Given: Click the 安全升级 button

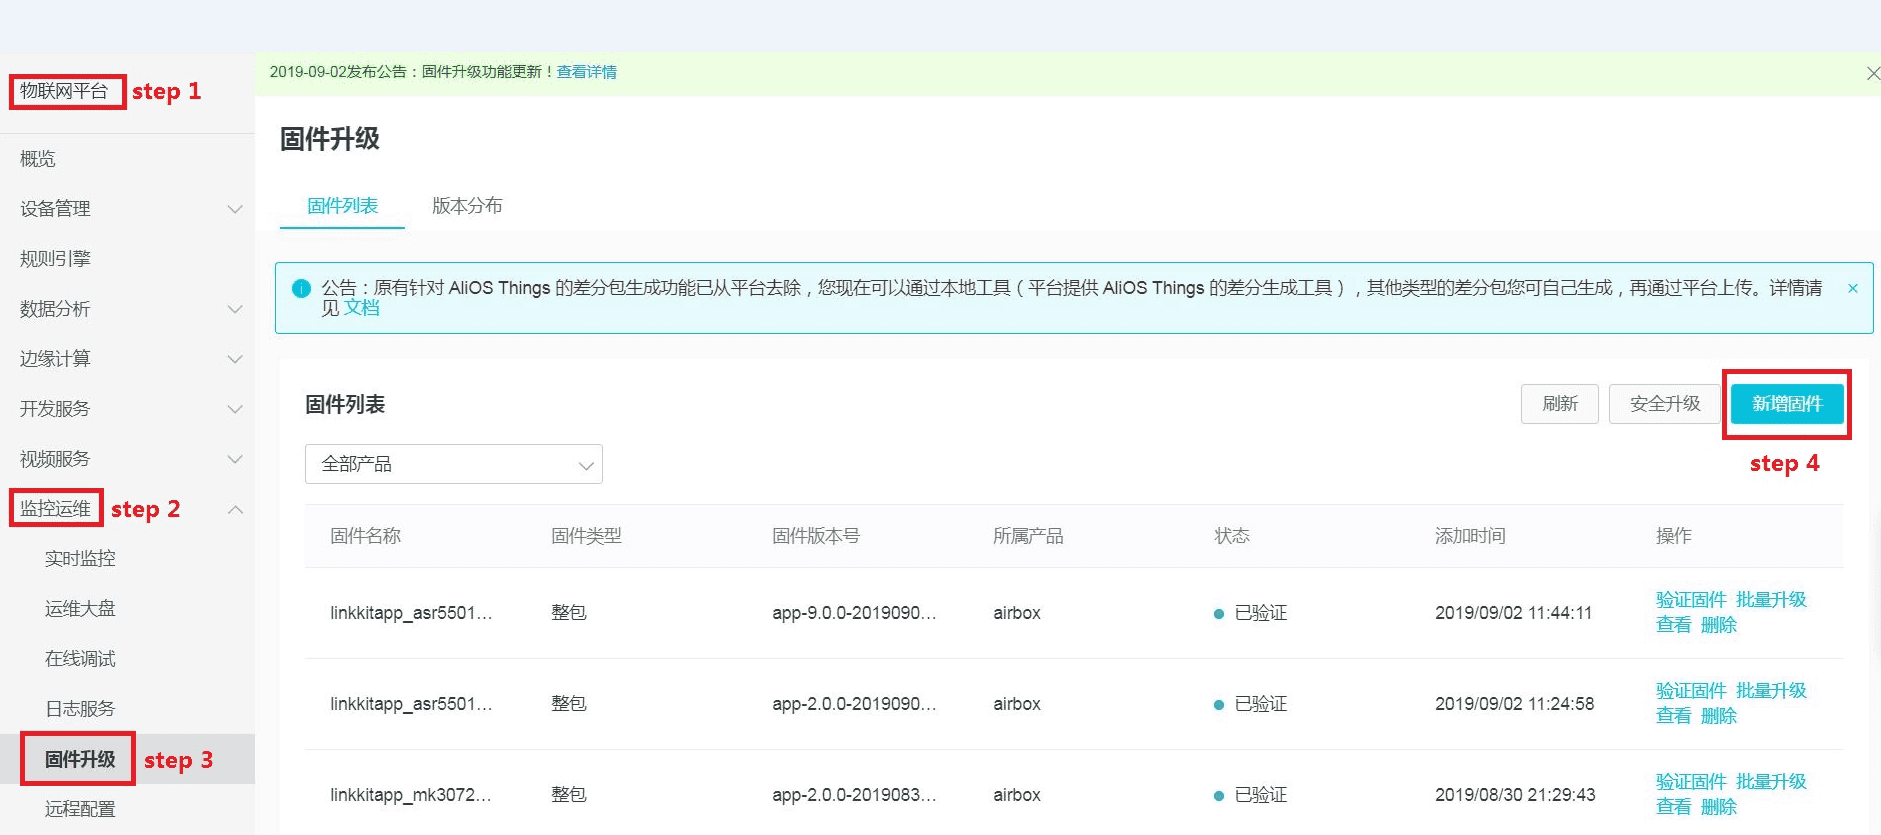Looking at the screenshot, I should [x=1664, y=404].
